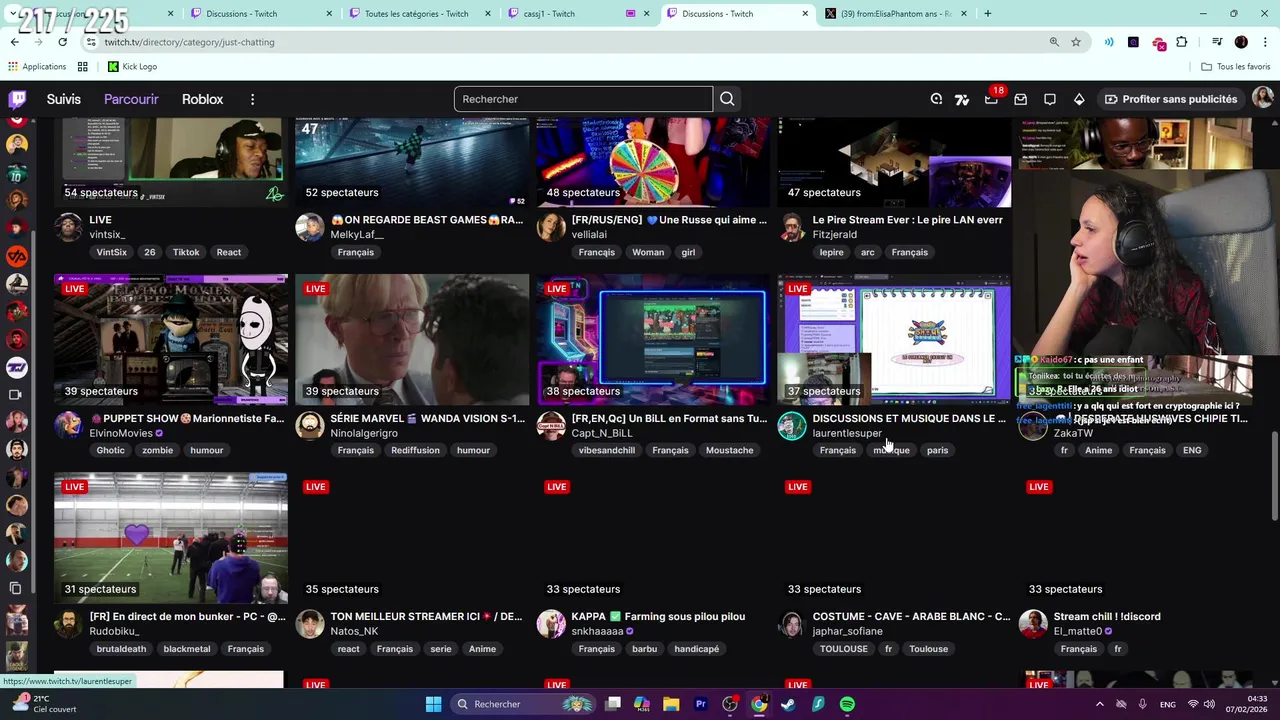Open Steam from the taskbar

[788, 704]
